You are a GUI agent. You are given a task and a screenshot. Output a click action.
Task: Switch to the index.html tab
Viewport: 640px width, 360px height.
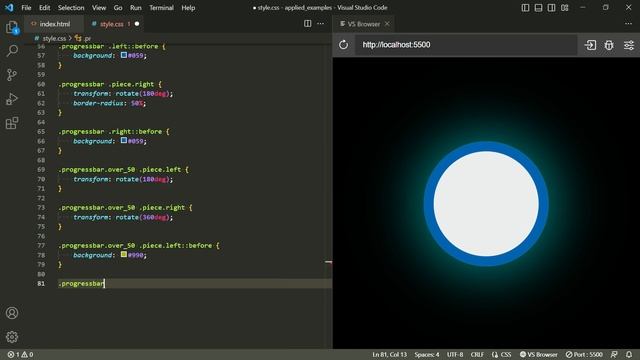click(x=54, y=24)
